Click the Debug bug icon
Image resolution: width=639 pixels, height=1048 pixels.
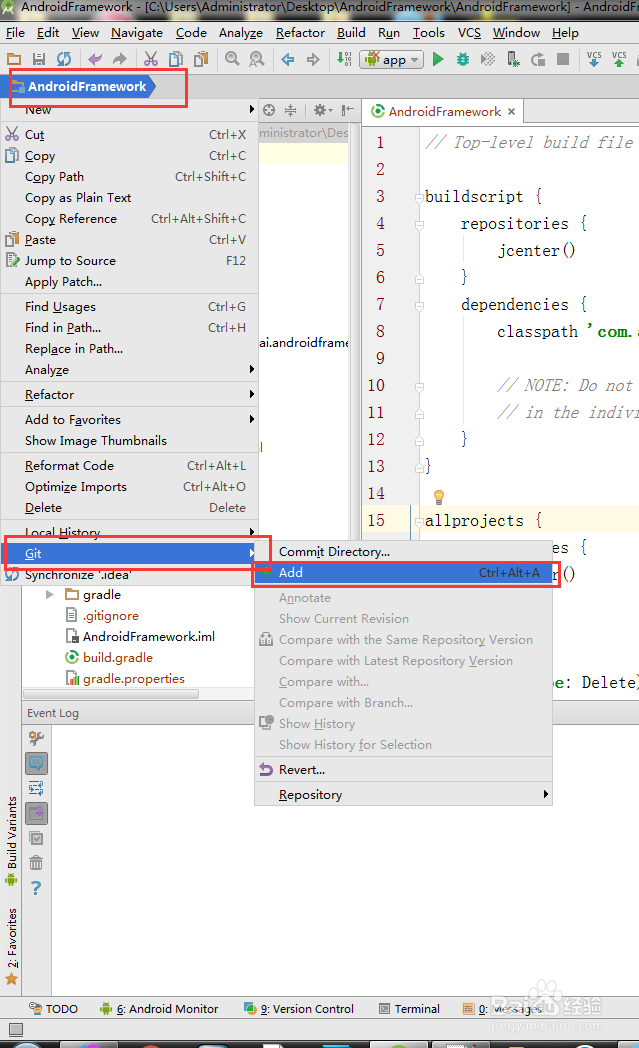pos(463,59)
